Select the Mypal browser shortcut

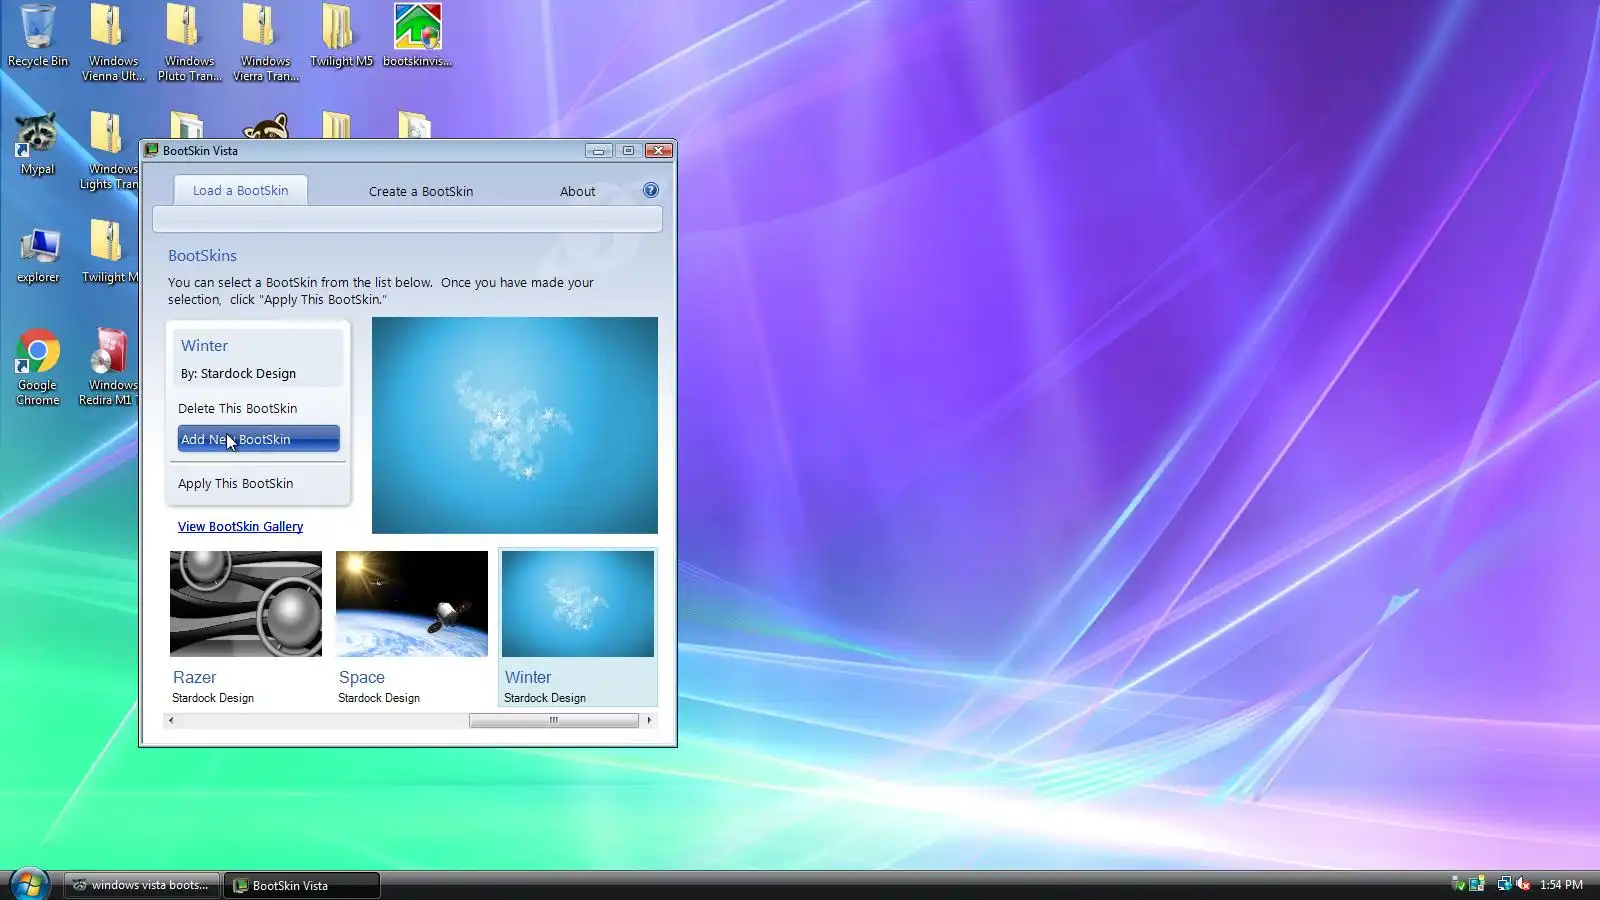[37, 144]
